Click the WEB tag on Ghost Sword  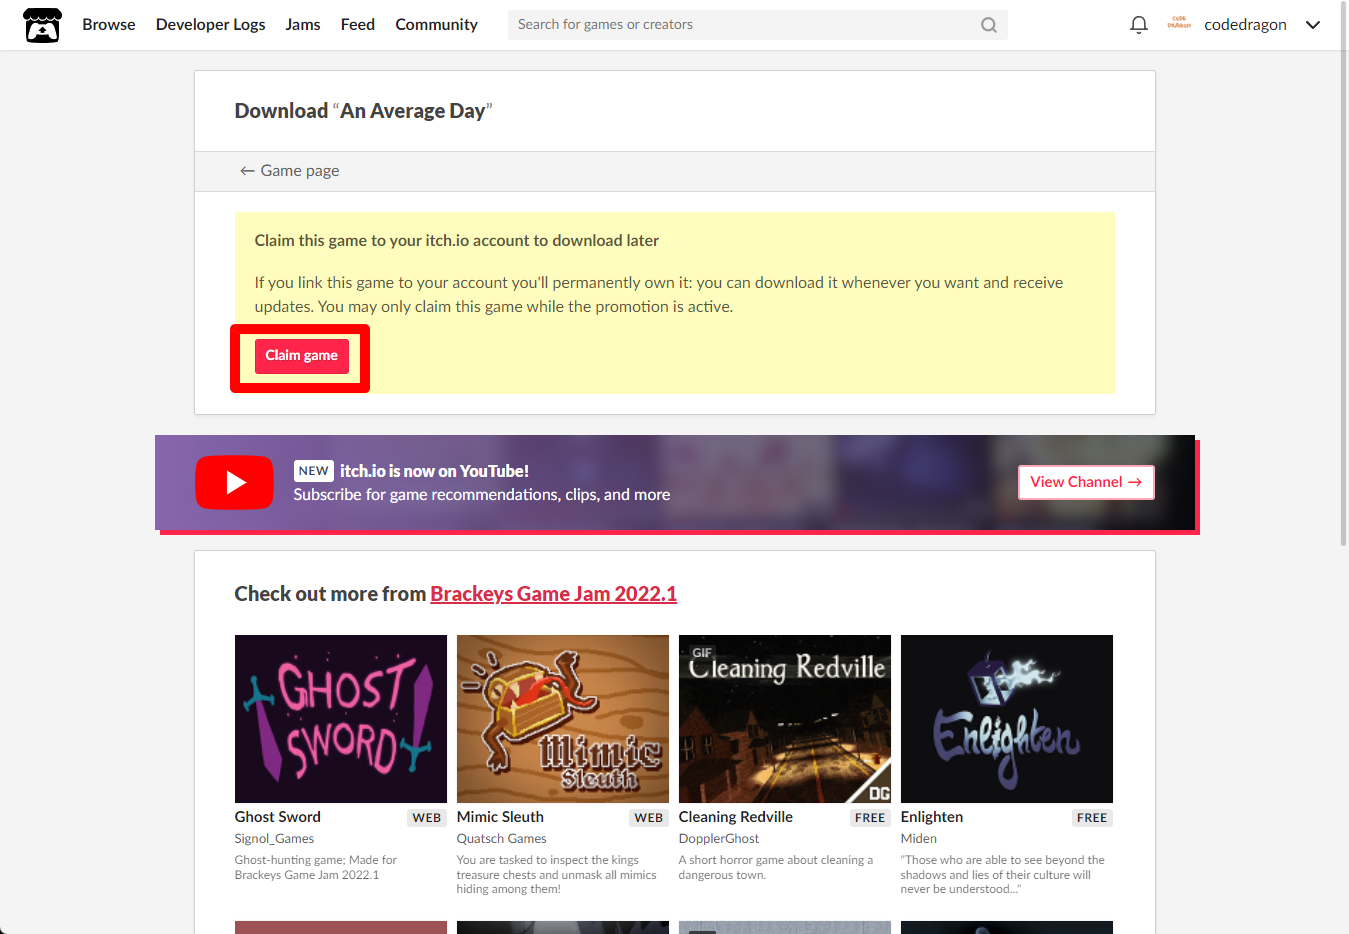tap(427, 818)
